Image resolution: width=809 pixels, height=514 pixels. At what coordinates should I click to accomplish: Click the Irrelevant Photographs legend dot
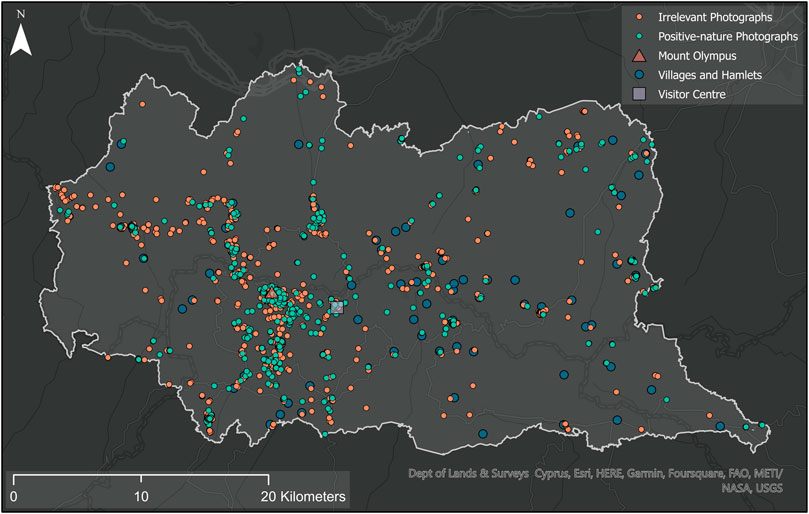[x=639, y=18]
